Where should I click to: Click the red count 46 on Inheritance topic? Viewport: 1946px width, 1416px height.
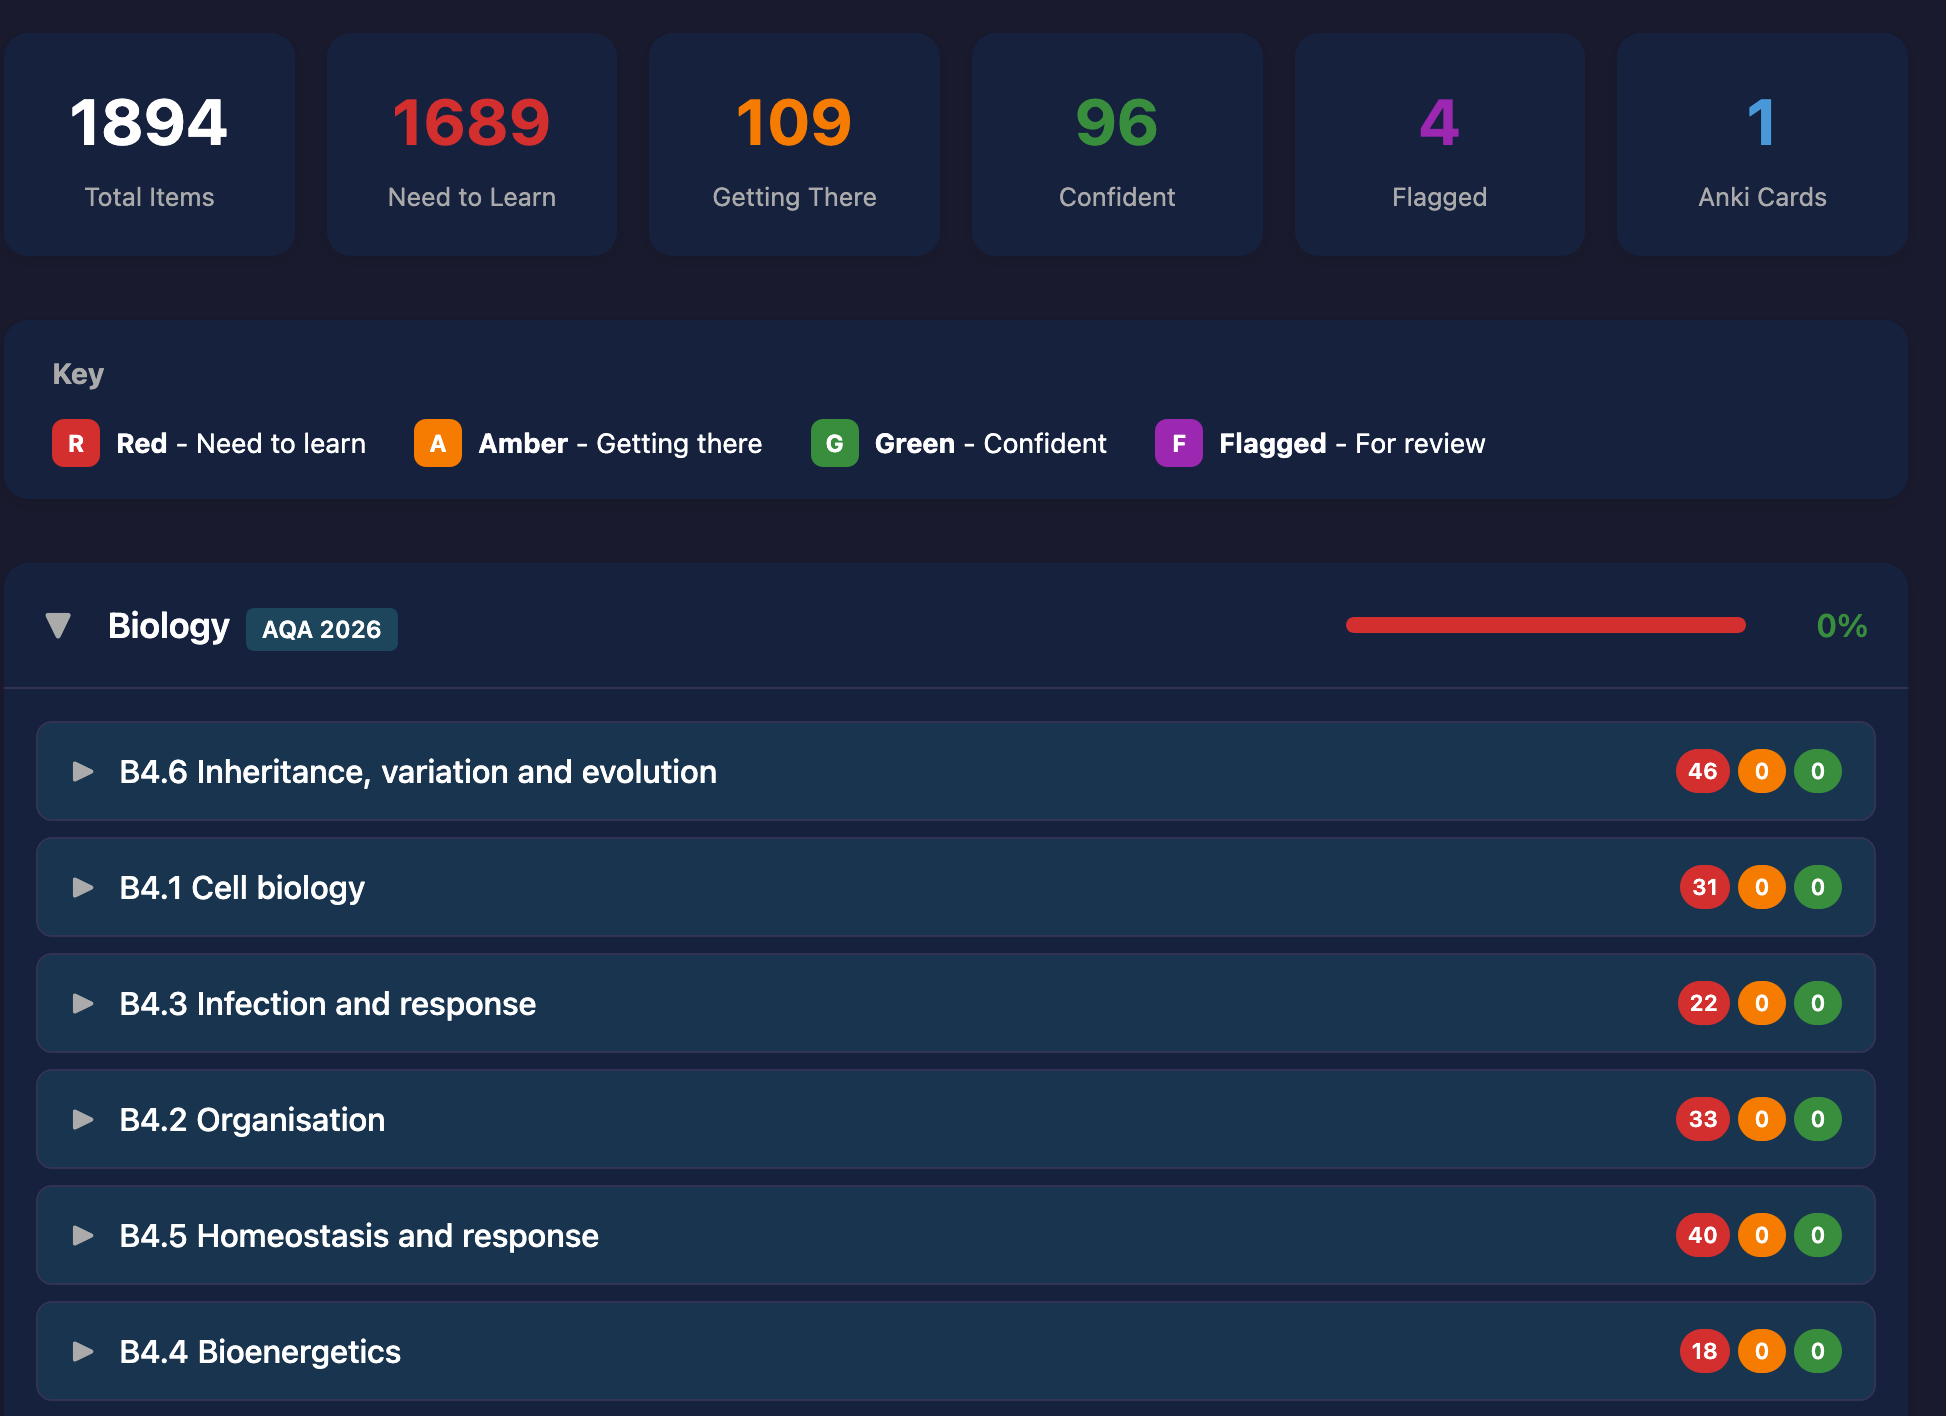(x=1702, y=771)
